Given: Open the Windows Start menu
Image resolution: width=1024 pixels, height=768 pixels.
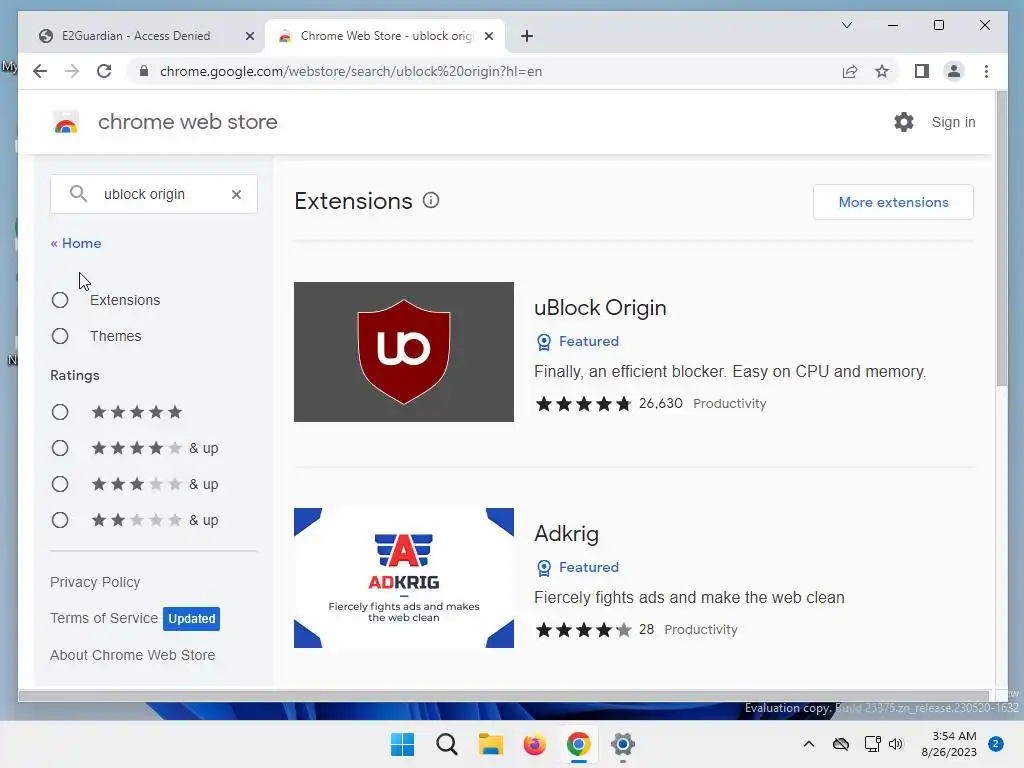Looking at the screenshot, I should (x=402, y=744).
